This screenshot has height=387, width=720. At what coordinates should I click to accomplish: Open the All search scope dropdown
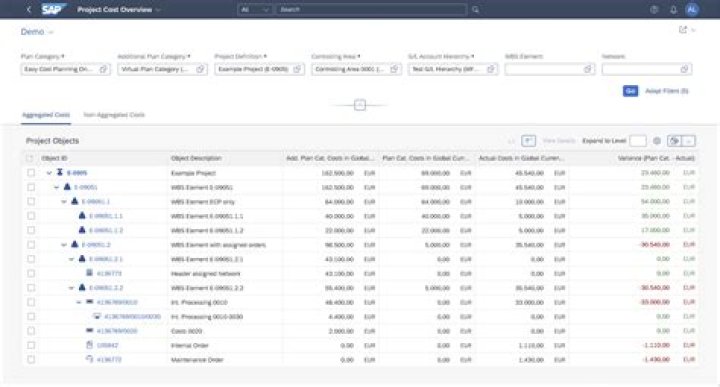coord(255,9)
